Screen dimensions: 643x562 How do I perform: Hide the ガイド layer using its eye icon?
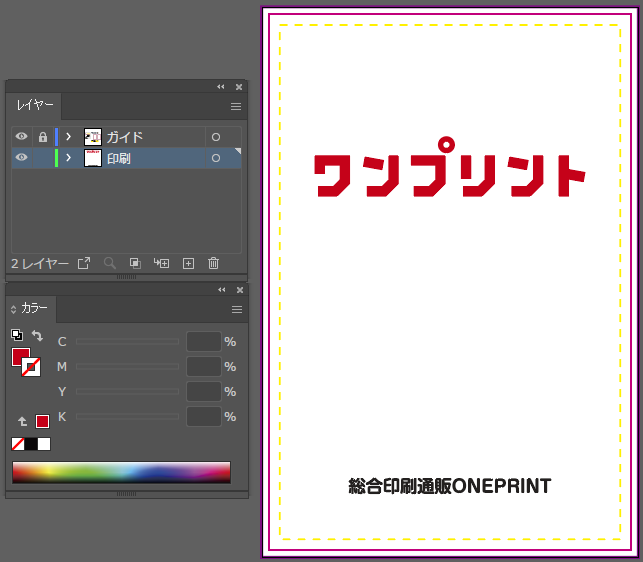point(21,137)
